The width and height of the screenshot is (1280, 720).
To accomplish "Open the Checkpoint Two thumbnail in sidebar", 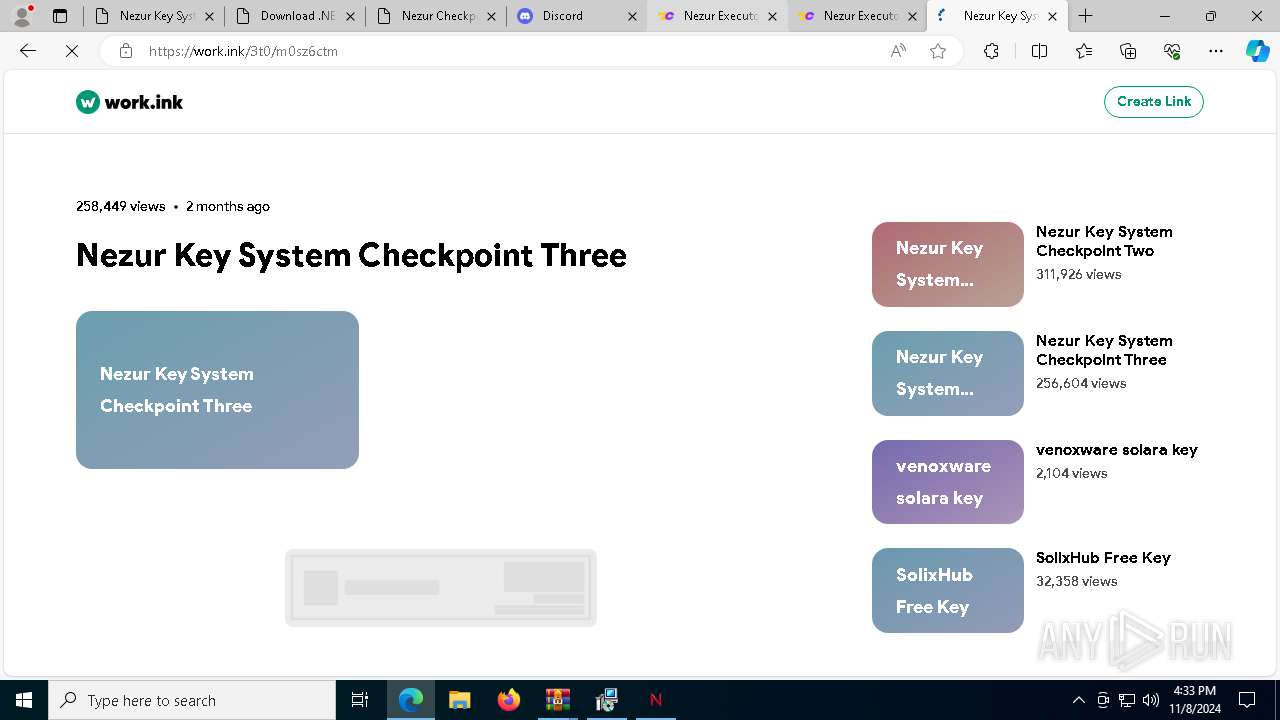I will click(948, 264).
